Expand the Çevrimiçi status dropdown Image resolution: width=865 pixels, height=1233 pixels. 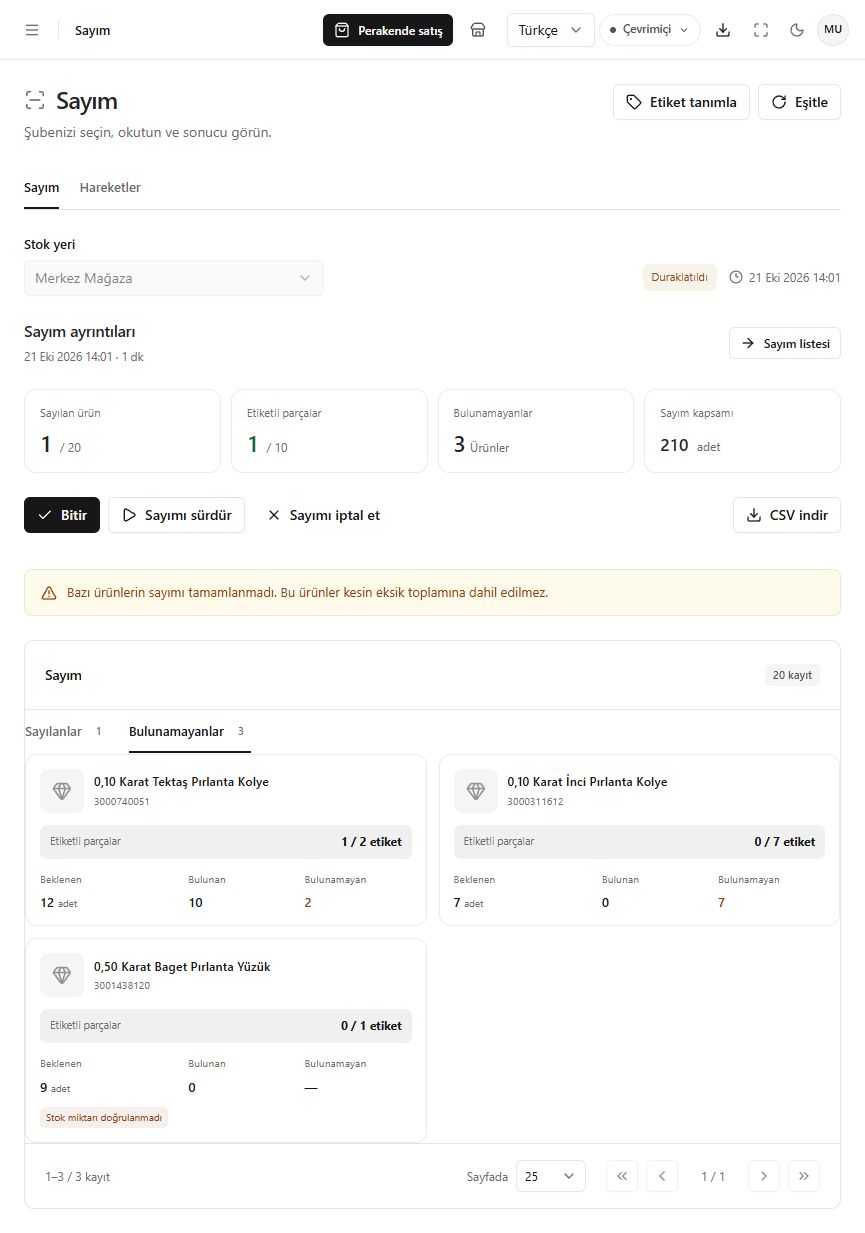[x=650, y=30]
